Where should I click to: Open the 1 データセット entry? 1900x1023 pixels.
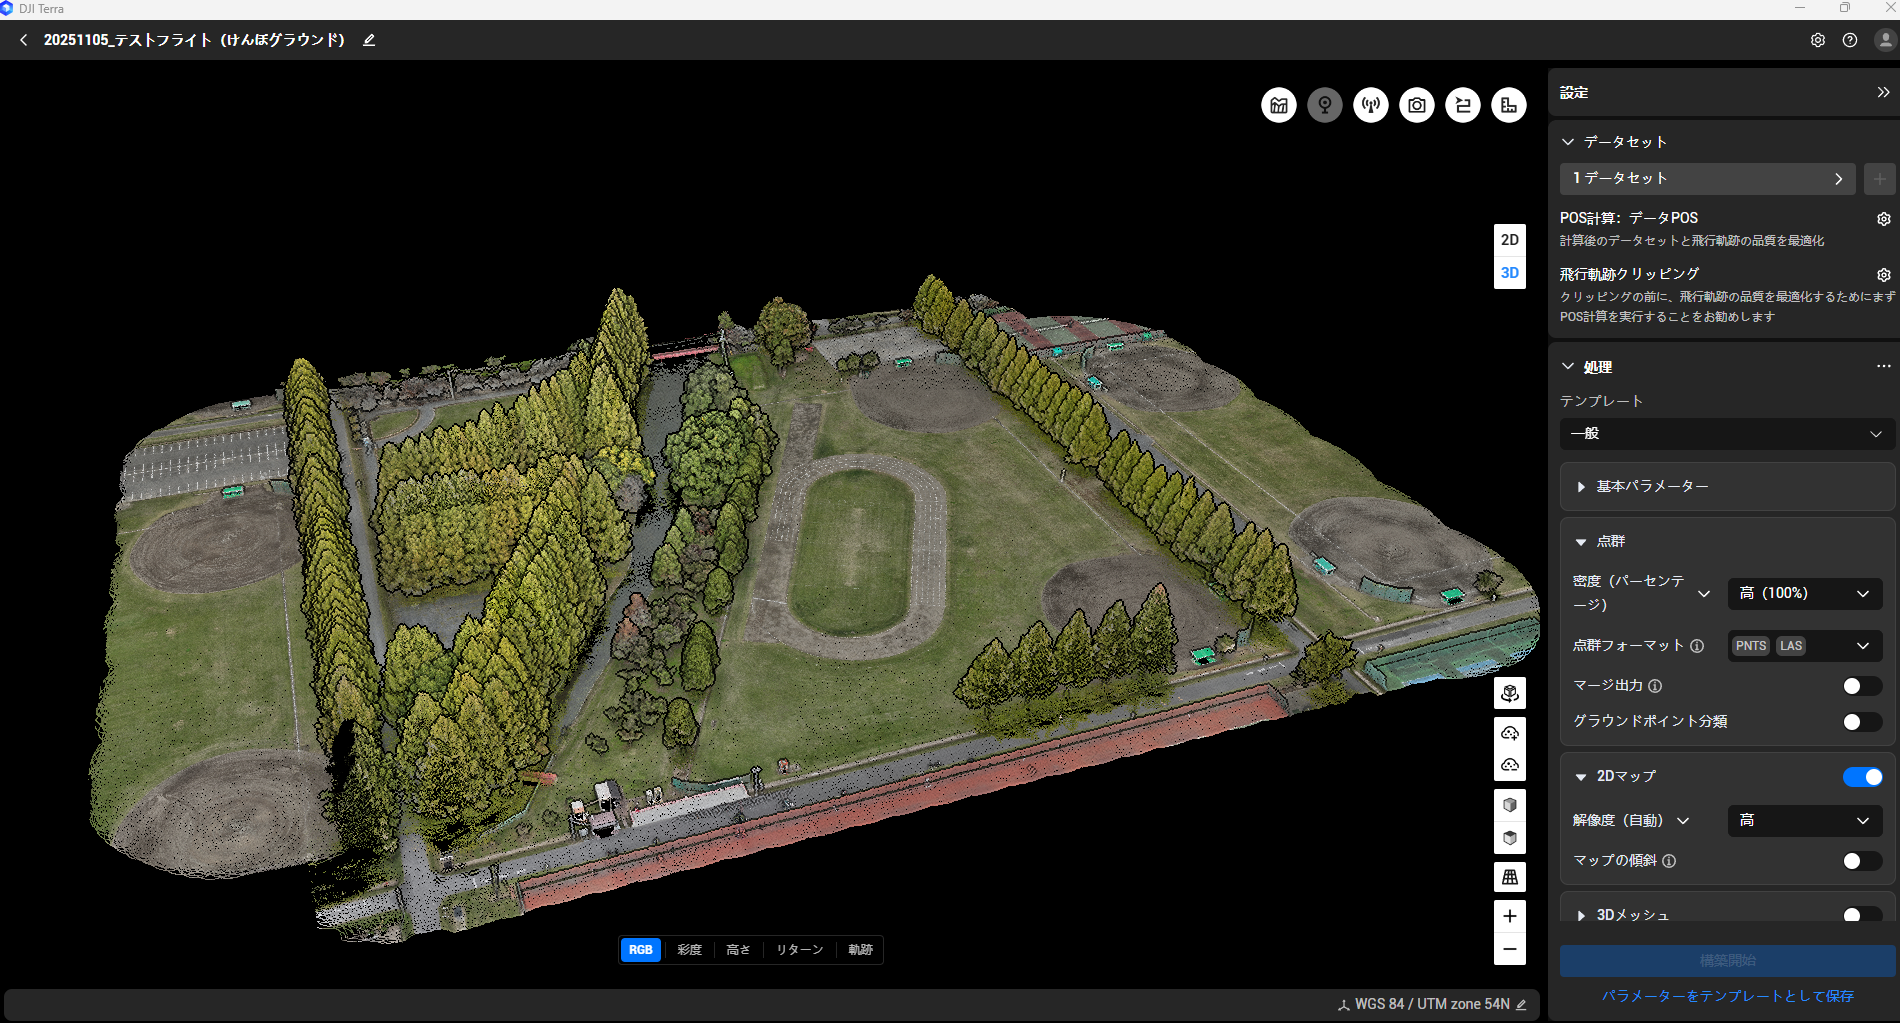tap(1707, 179)
